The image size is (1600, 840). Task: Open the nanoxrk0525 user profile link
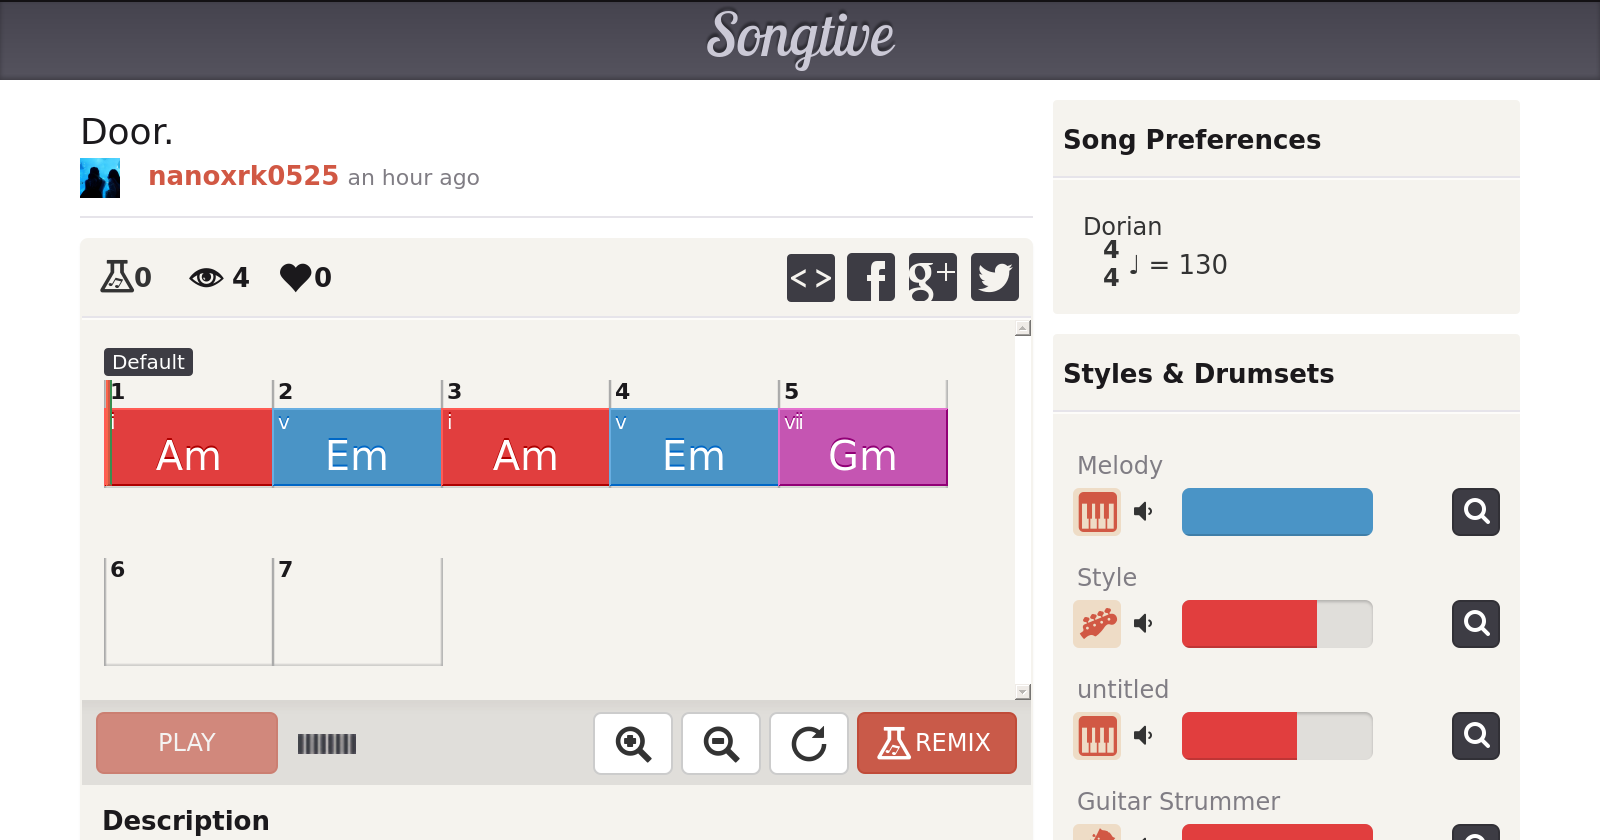(x=243, y=176)
